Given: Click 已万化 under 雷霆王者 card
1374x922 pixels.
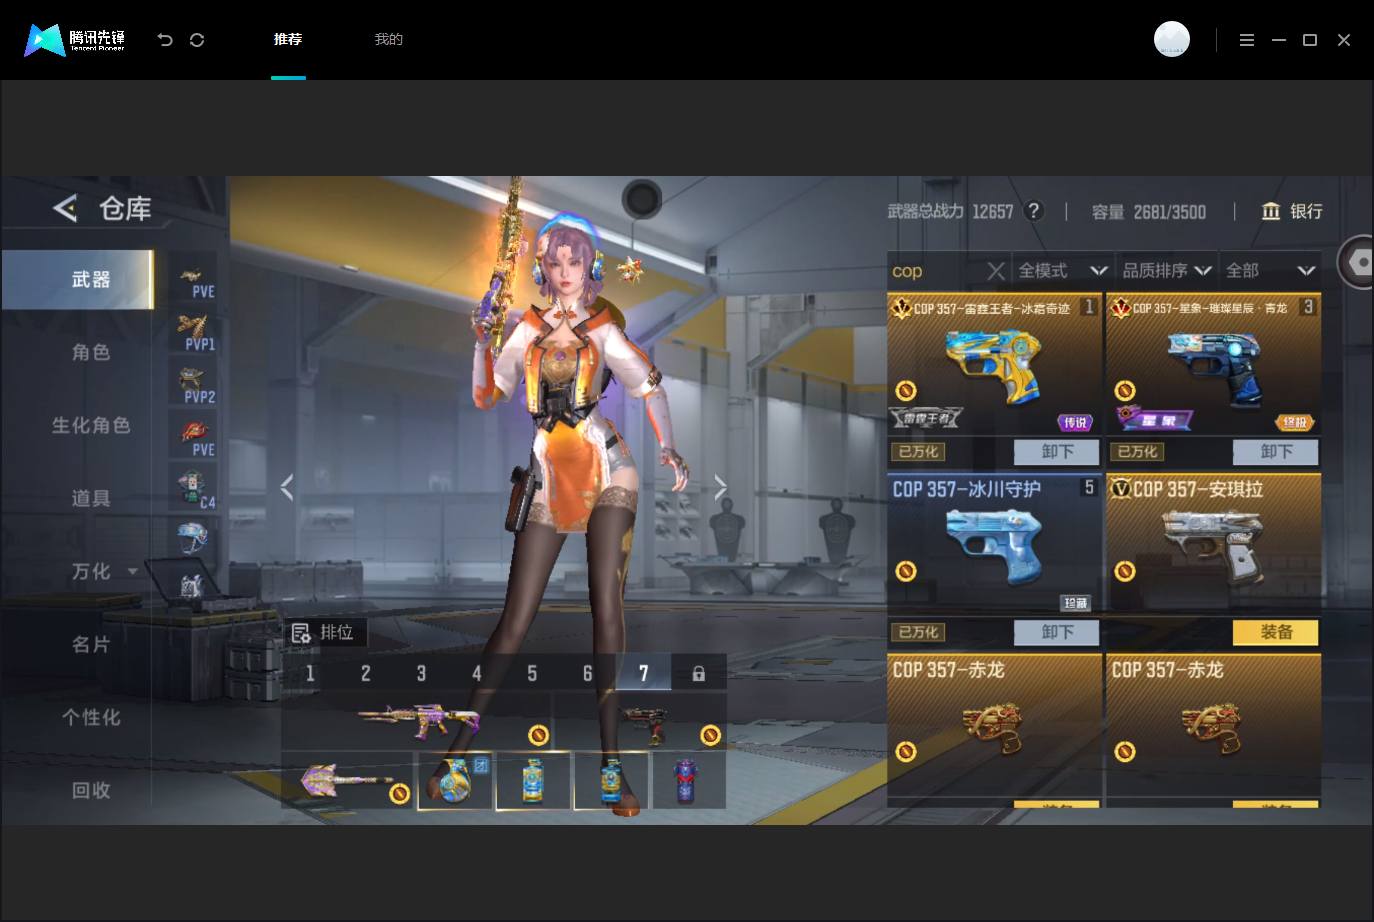Looking at the screenshot, I should tap(918, 452).
